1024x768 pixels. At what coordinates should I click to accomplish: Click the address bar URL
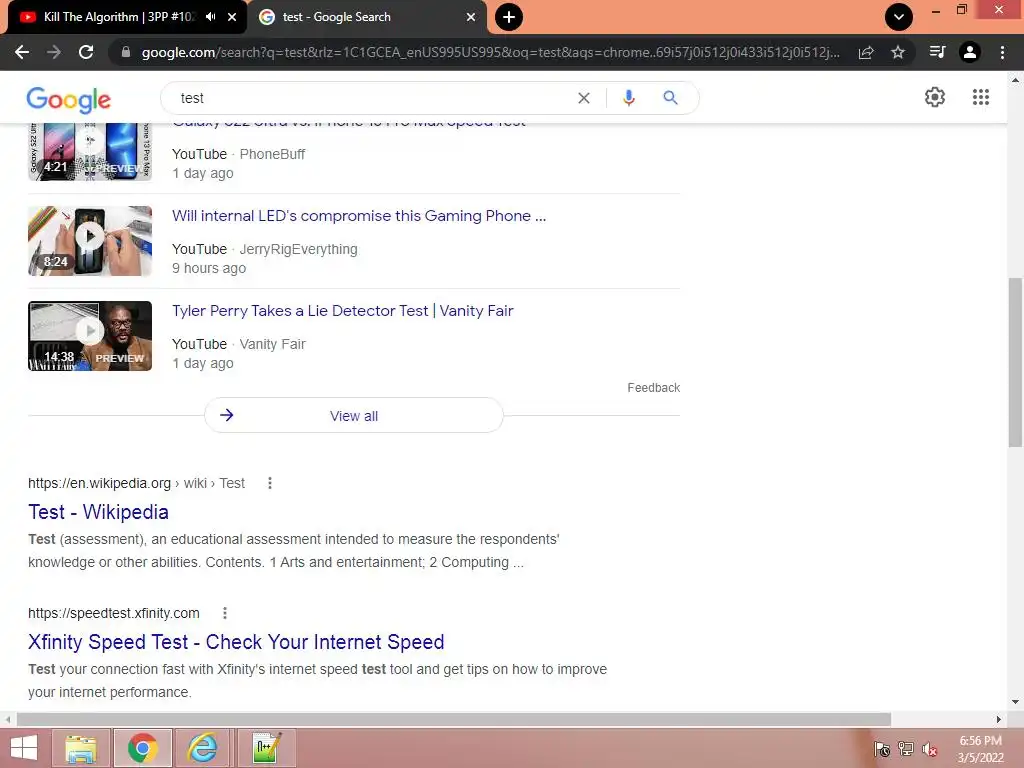tap(490, 52)
